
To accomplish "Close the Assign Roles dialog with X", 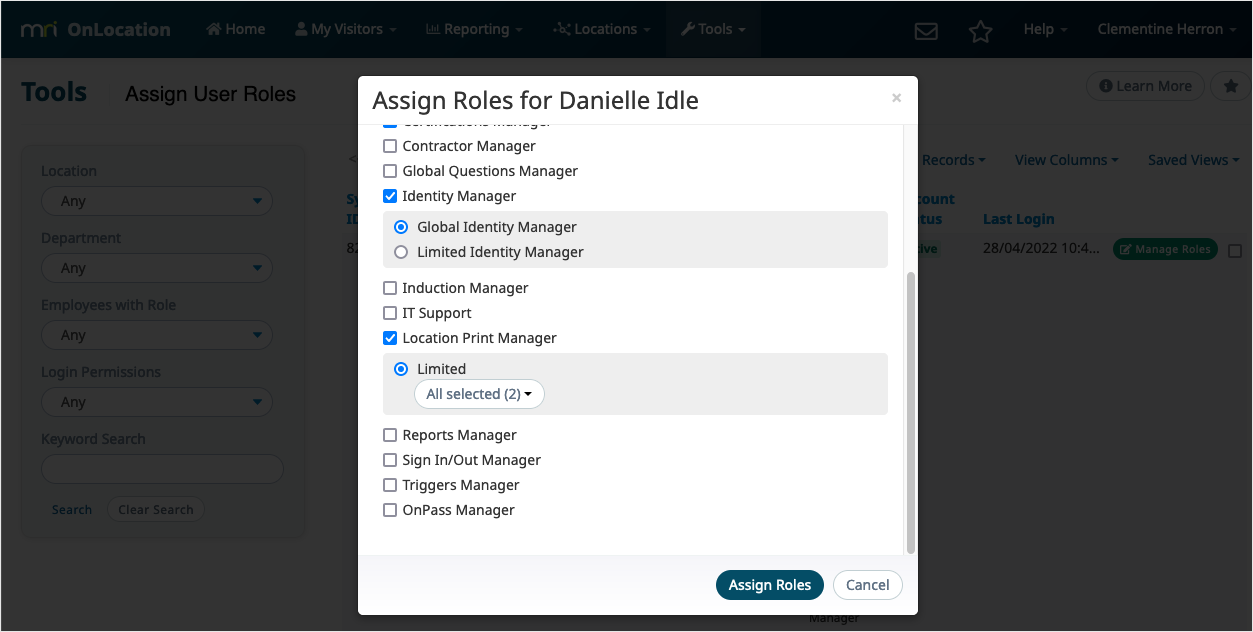I will coord(896,98).
